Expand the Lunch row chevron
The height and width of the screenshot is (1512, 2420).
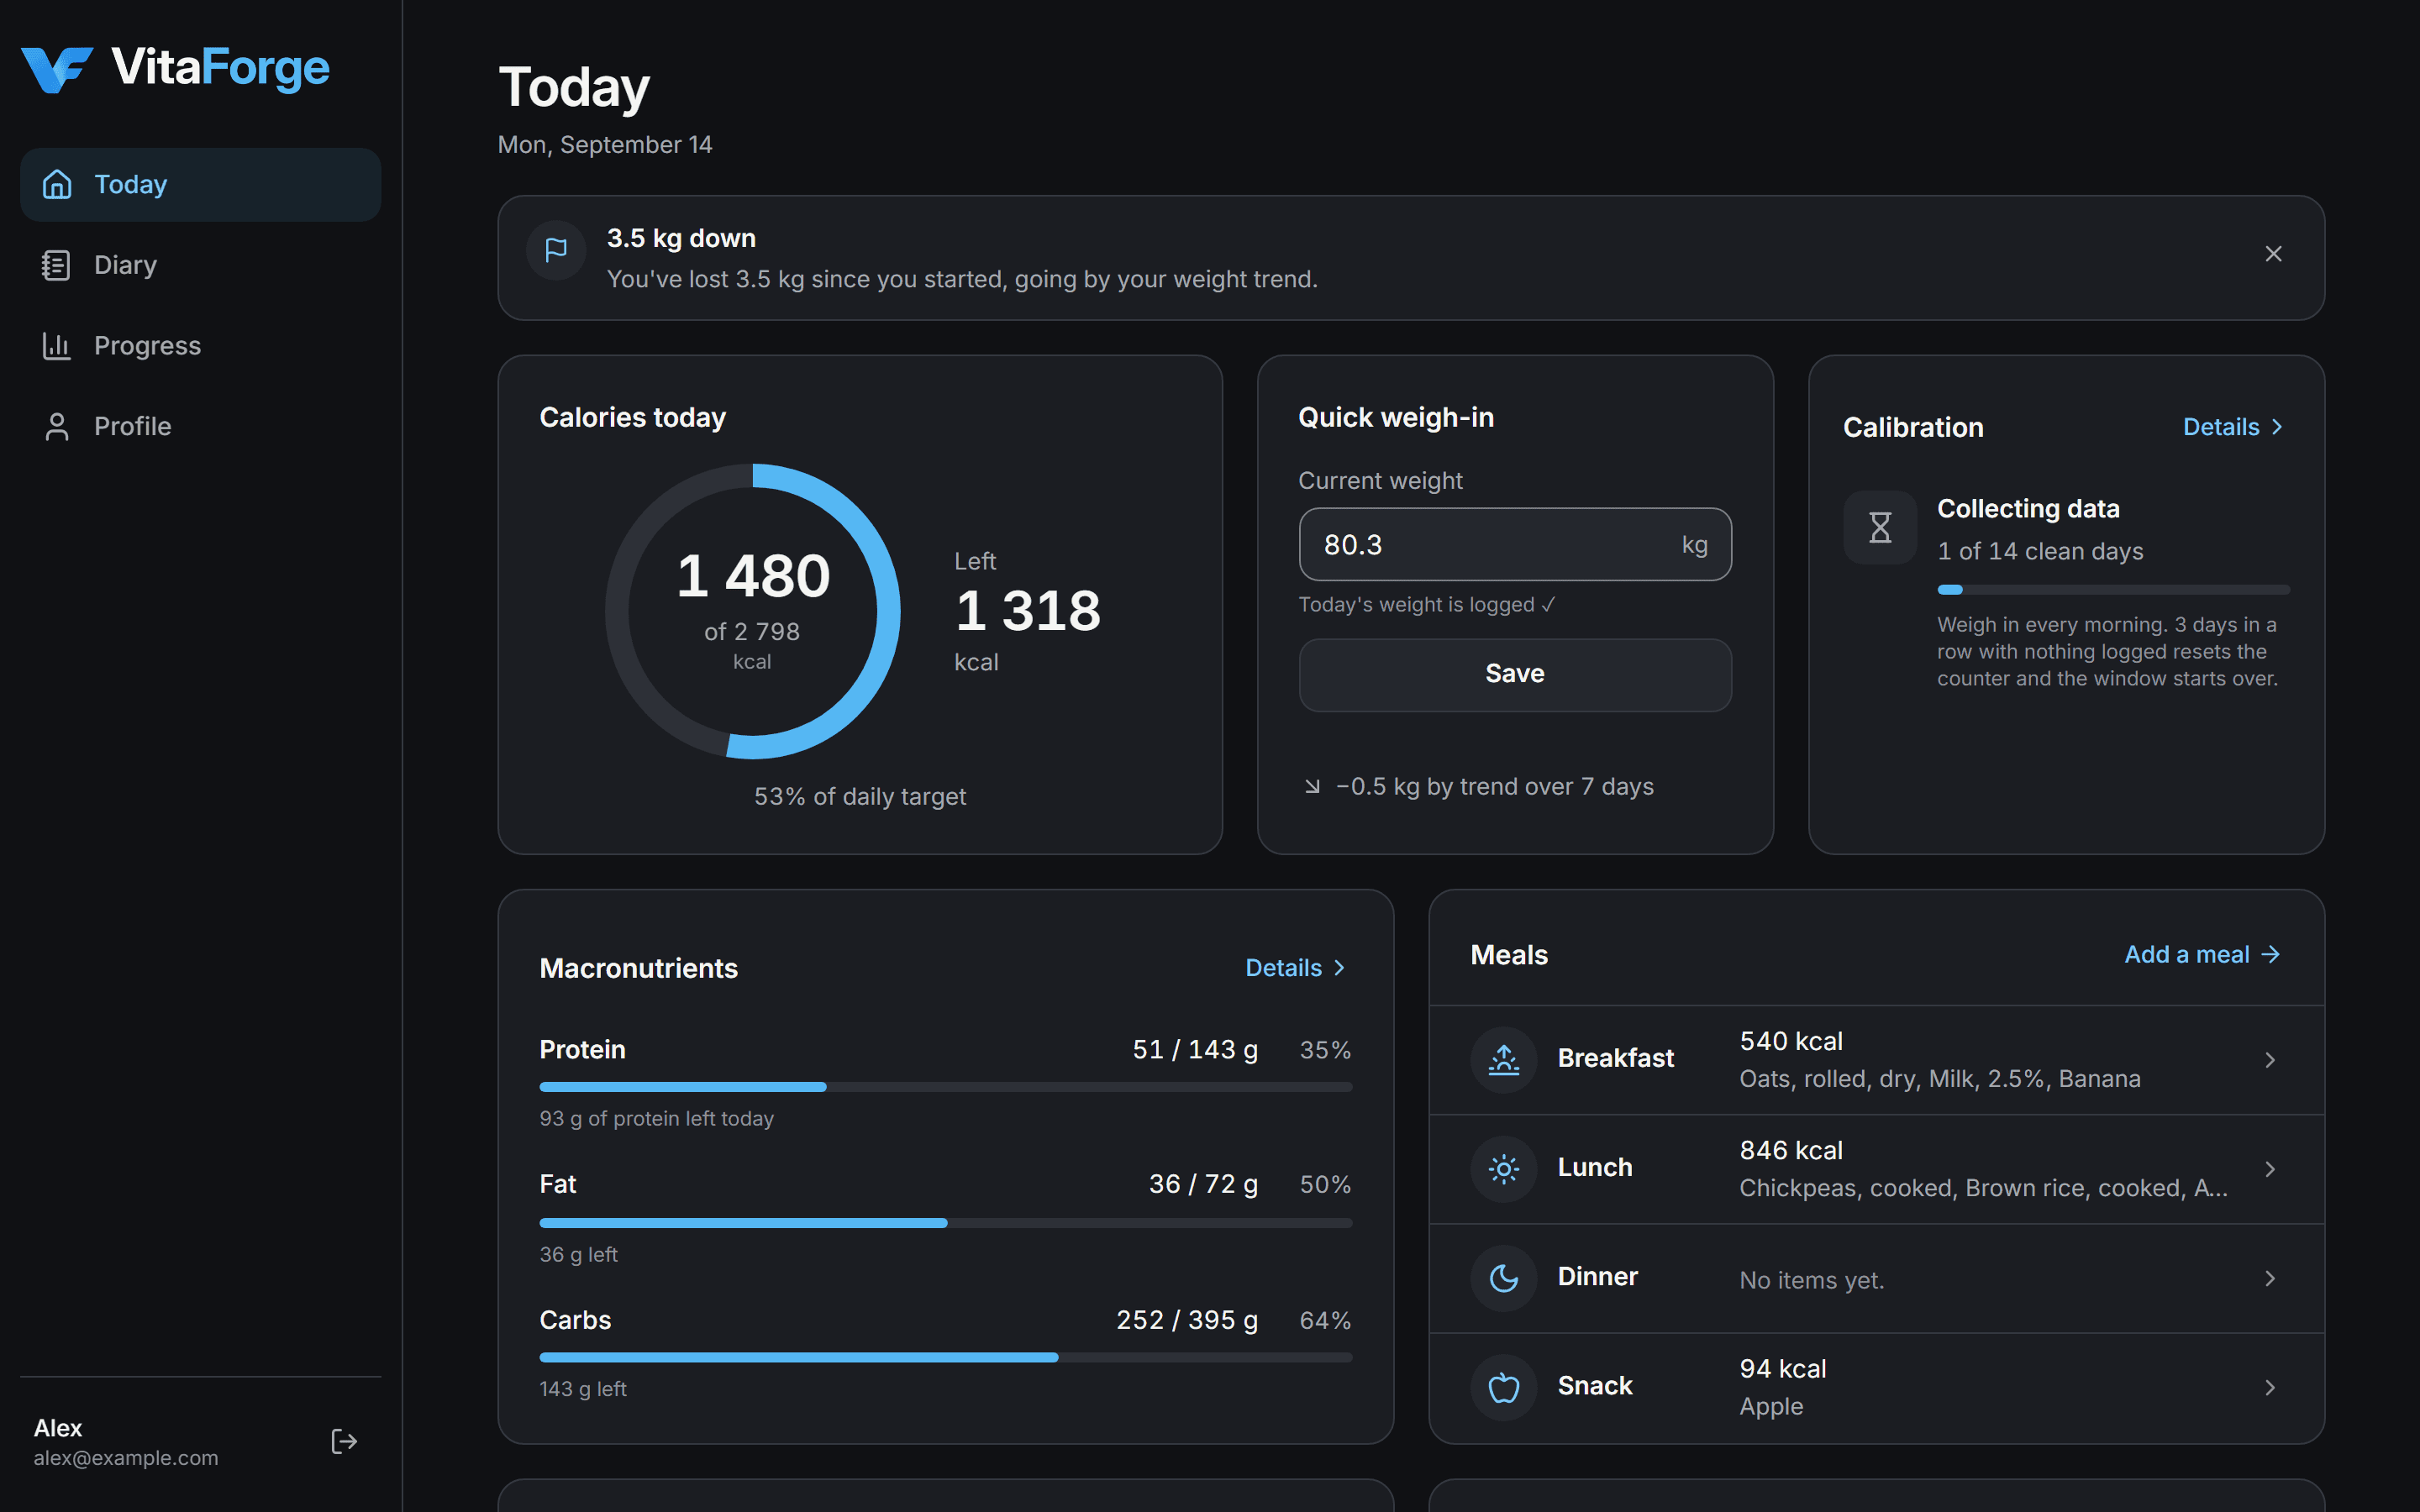point(2270,1169)
